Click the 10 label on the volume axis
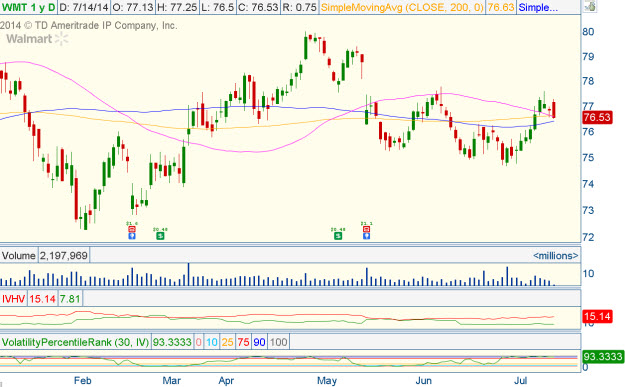Image resolution: width=625 pixels, height=387 pixels. 588,273
